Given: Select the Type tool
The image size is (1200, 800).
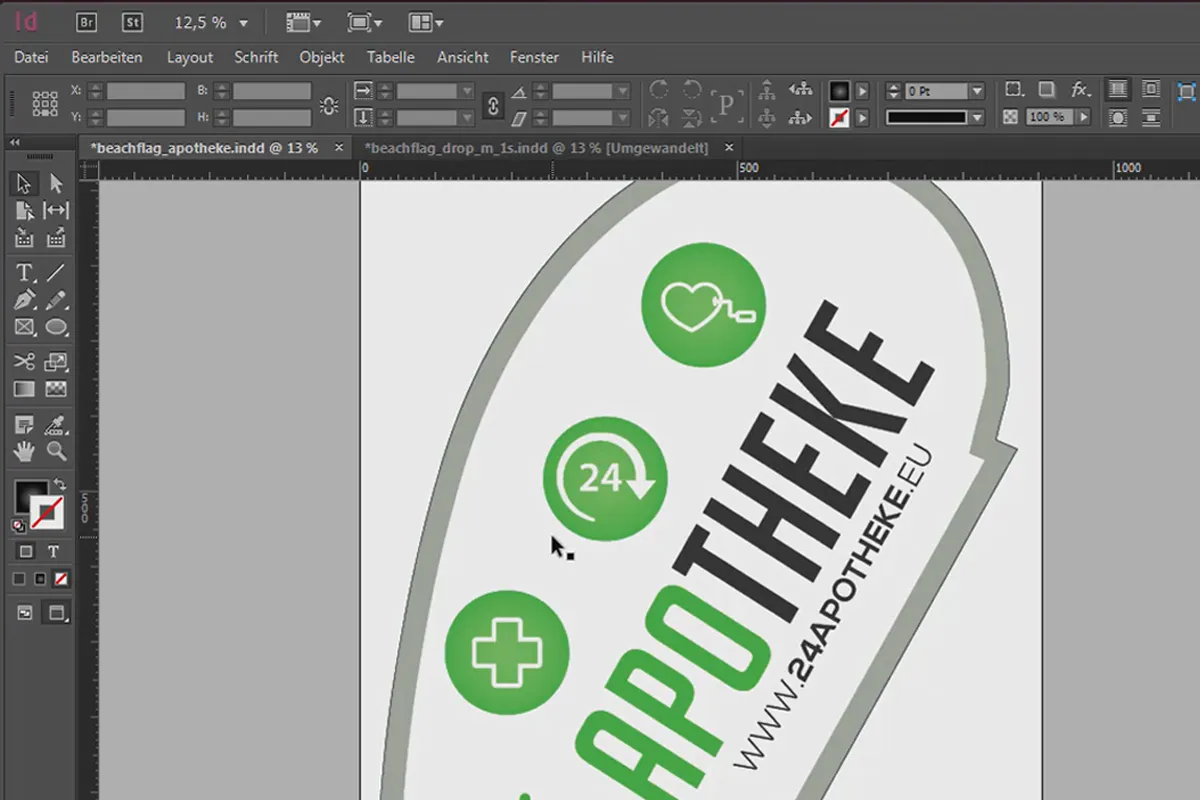Looking at the screenshot, I should [x=25, y=272].
